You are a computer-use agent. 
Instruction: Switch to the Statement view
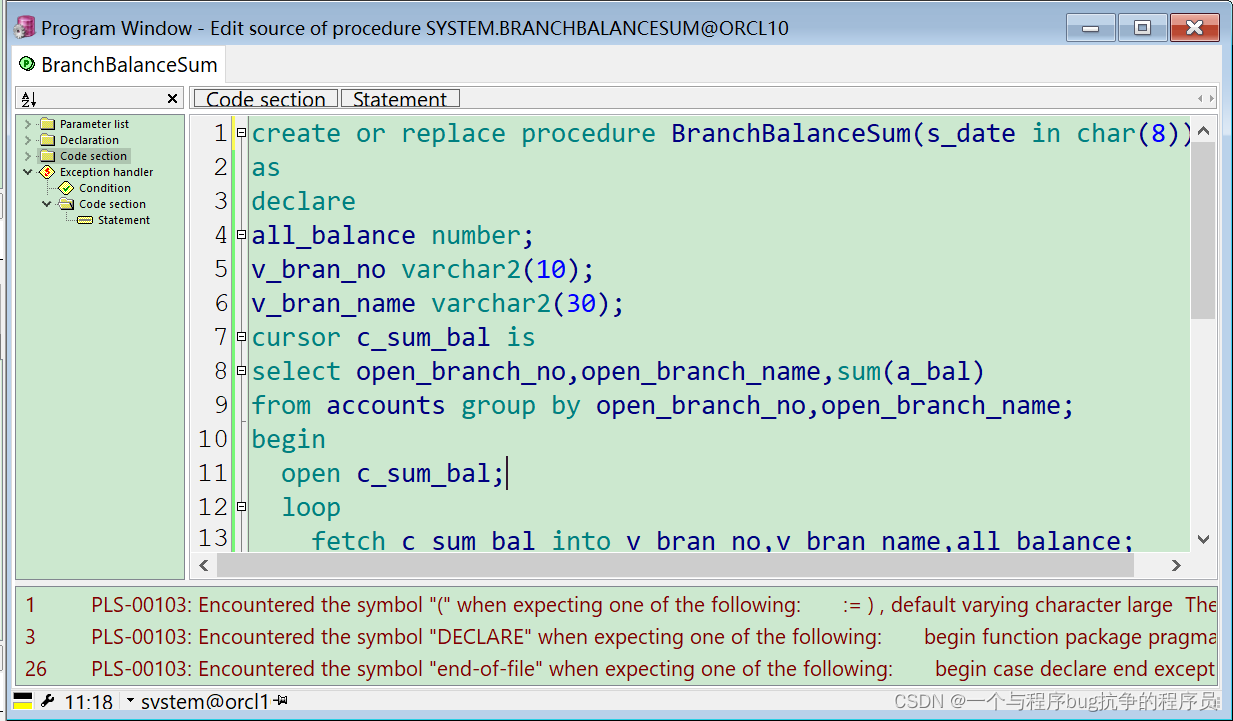(400, 98)
